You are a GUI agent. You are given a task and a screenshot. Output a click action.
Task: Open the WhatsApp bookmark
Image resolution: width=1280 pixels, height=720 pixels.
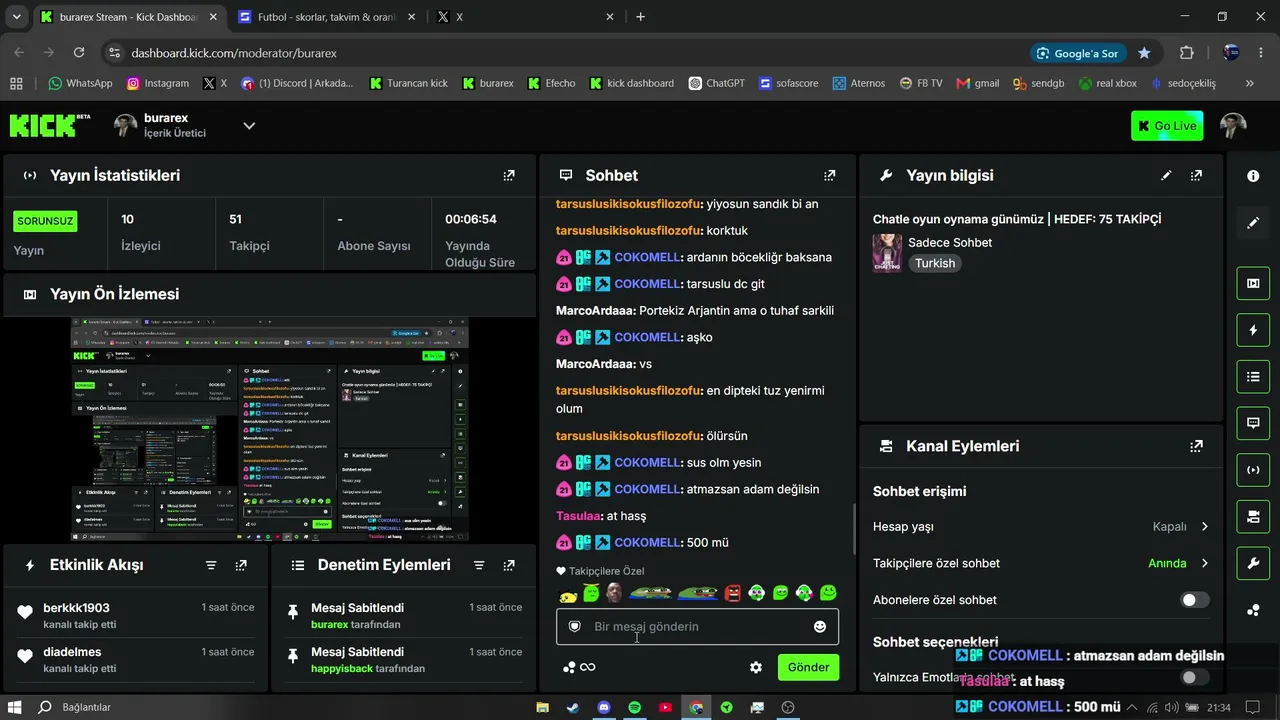(80, 83)
